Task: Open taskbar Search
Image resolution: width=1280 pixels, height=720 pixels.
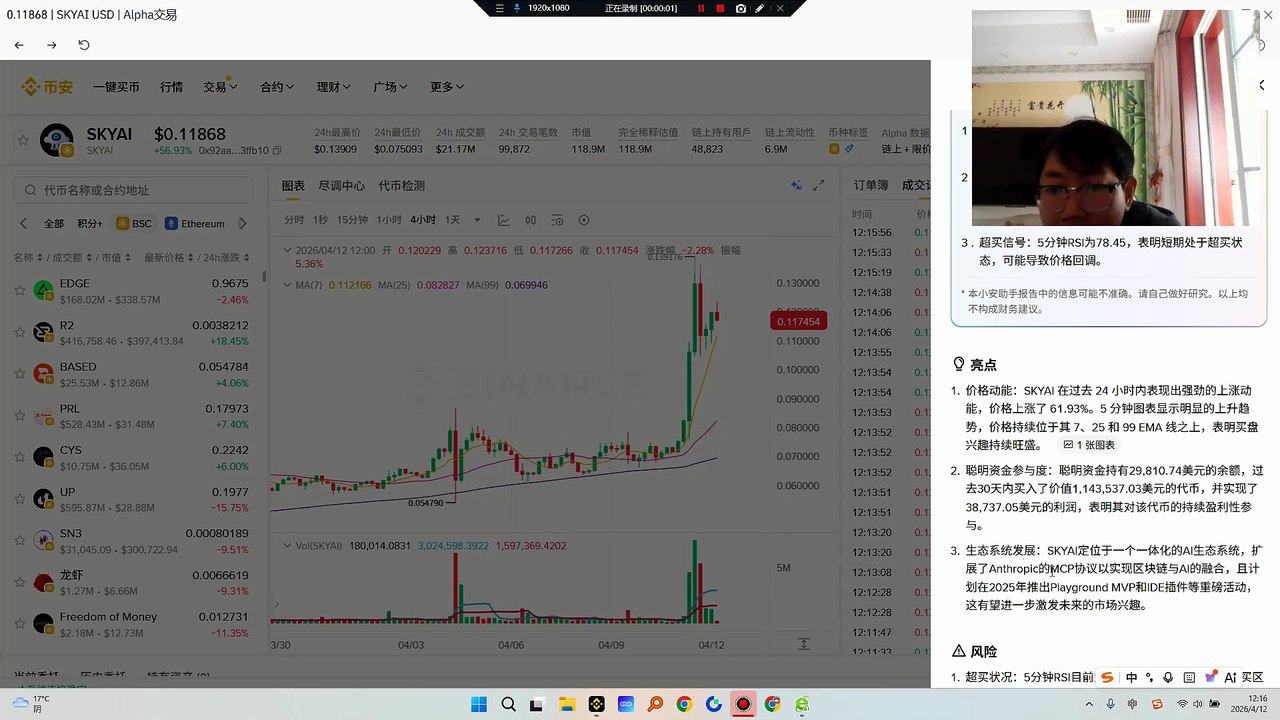Action: point(508,704)
